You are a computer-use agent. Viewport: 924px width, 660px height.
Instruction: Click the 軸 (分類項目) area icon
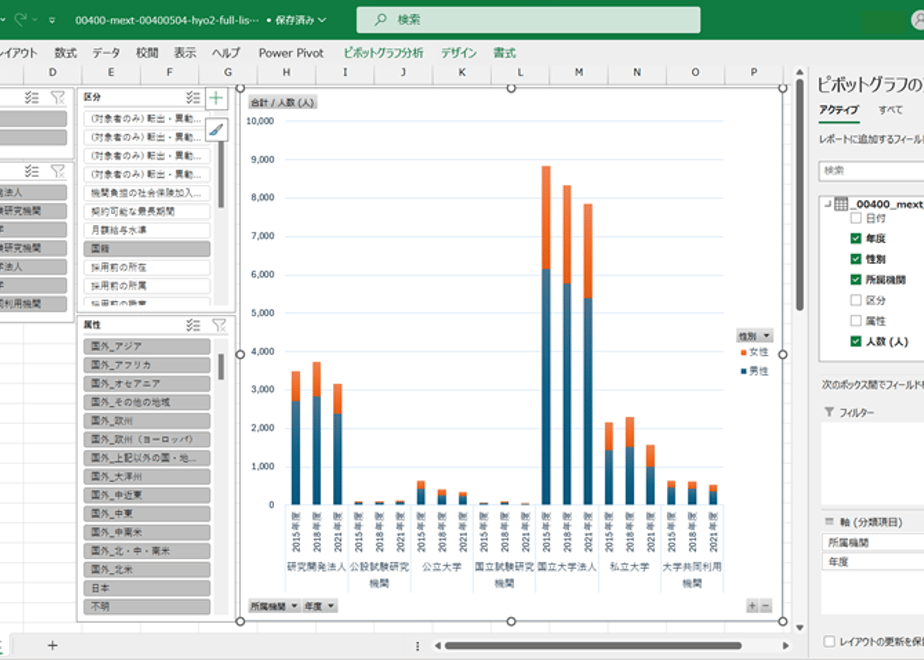(830, 522)
